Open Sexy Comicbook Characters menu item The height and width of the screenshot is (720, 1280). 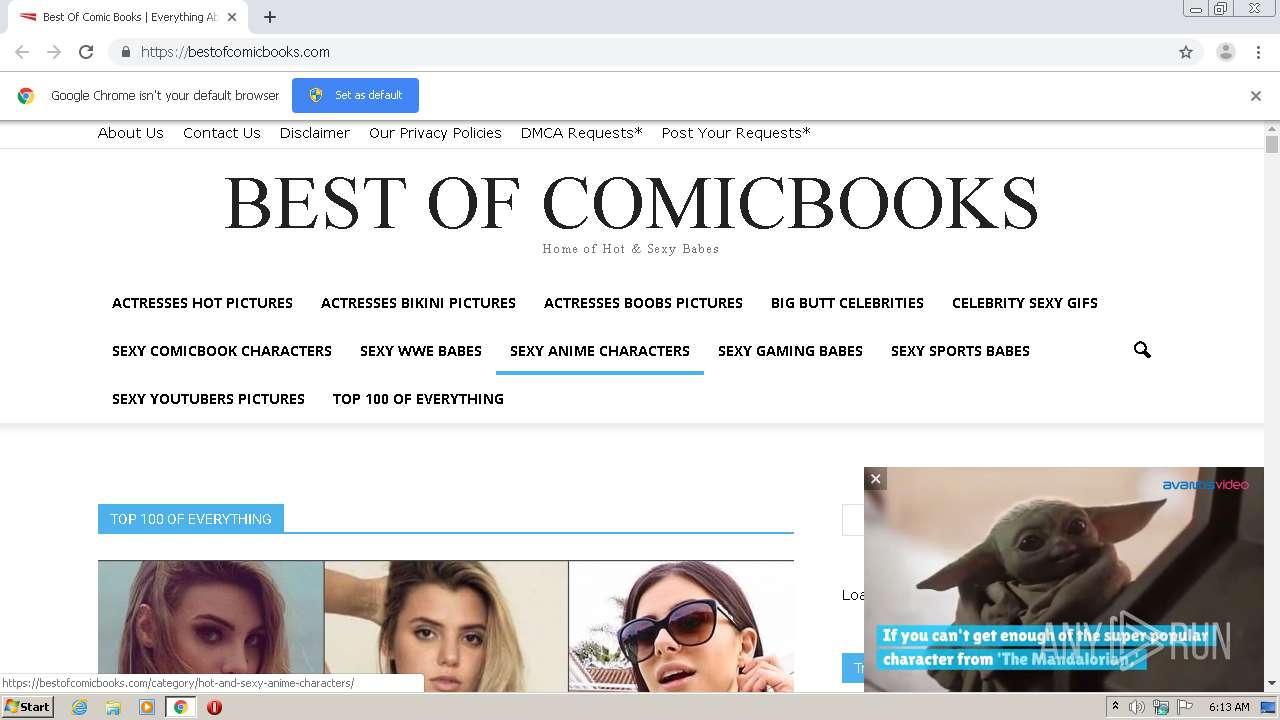(x=222, y=351)
